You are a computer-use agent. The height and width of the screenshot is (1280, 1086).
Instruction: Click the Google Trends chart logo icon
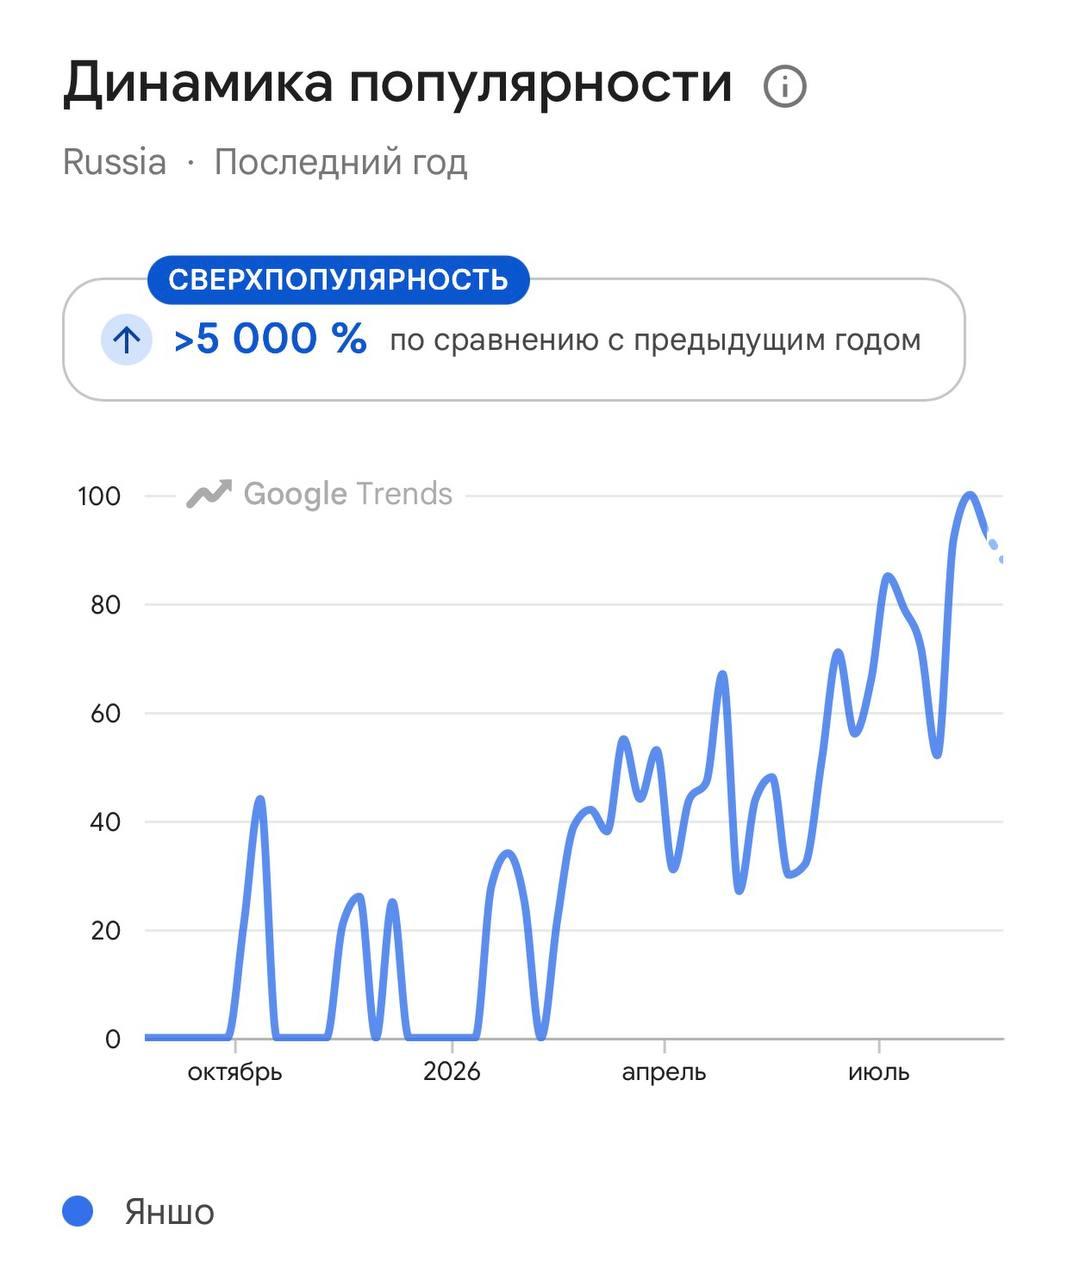coord(209,494)
